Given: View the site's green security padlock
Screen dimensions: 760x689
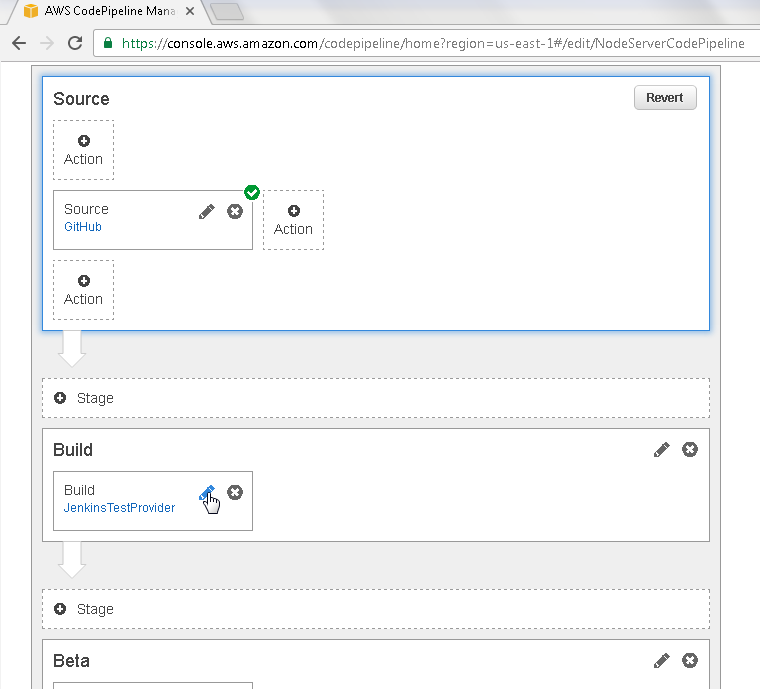Looking at the screenshot, I should click(108, 43).
